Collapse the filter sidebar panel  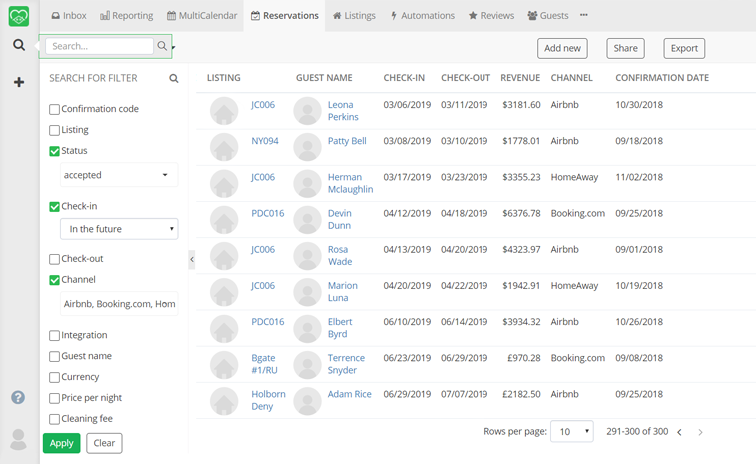pos(191,259)
